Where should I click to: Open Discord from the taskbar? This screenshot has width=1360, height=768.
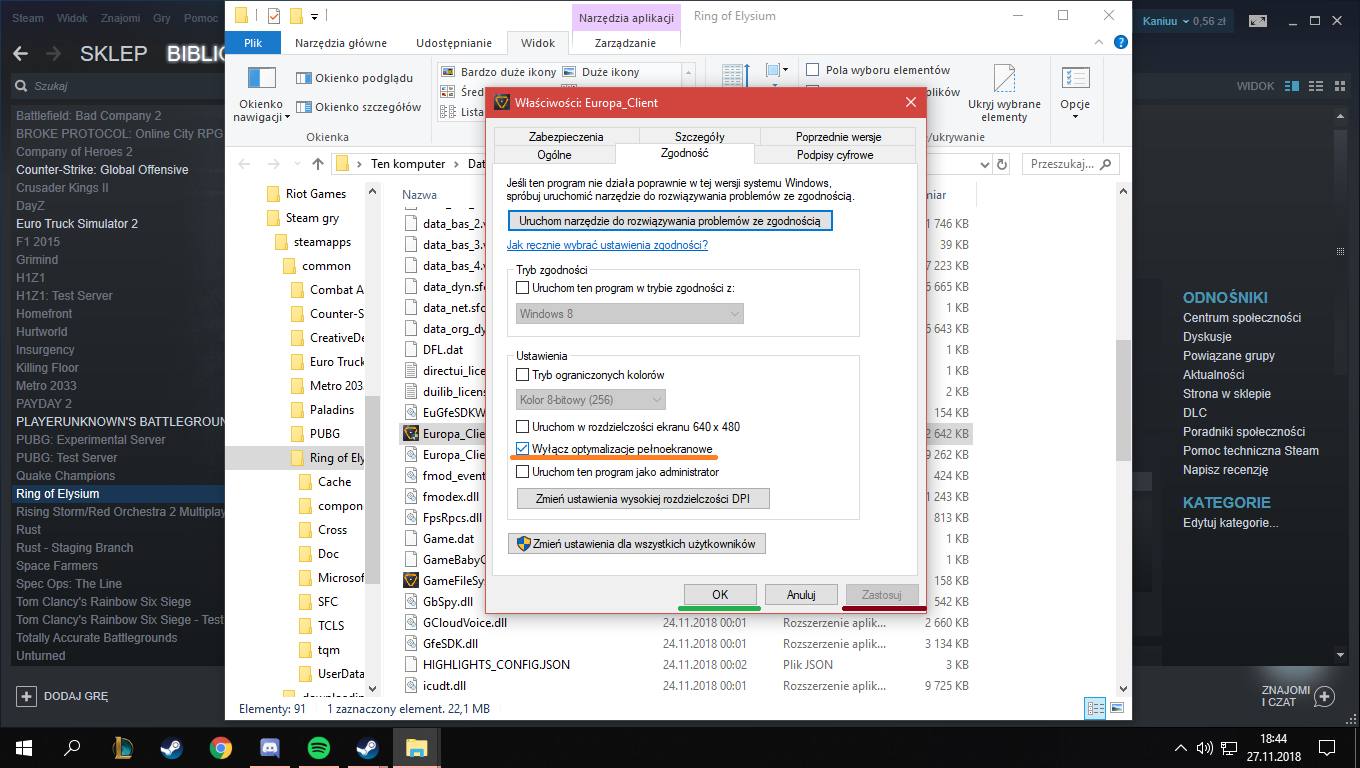(x=269, y=748)
